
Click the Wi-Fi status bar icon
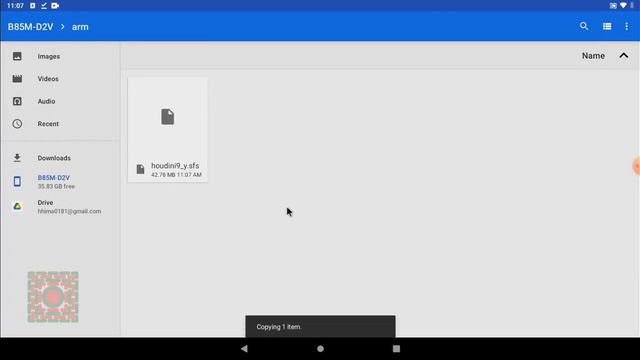tap(623, 6)
